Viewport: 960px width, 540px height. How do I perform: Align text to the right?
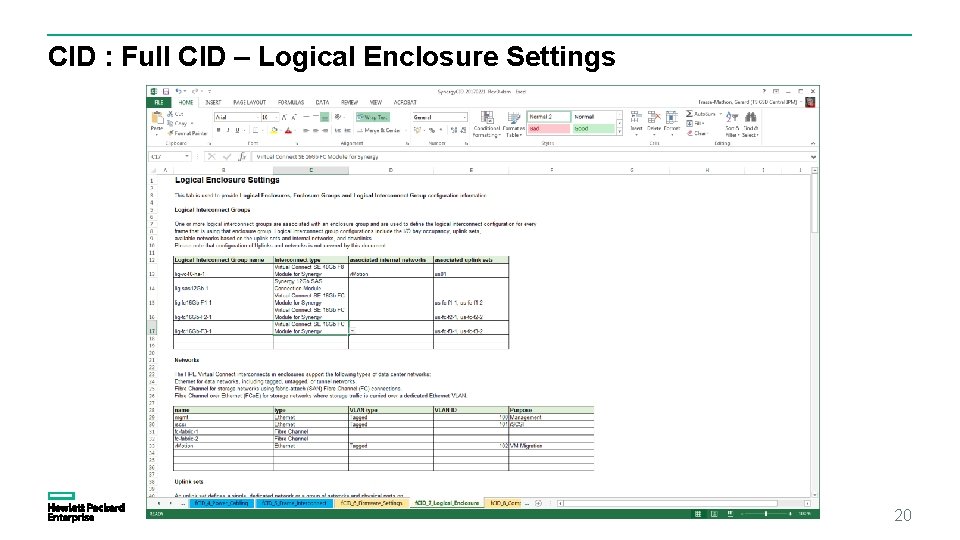pyautogui.click(x=324, y=130)
